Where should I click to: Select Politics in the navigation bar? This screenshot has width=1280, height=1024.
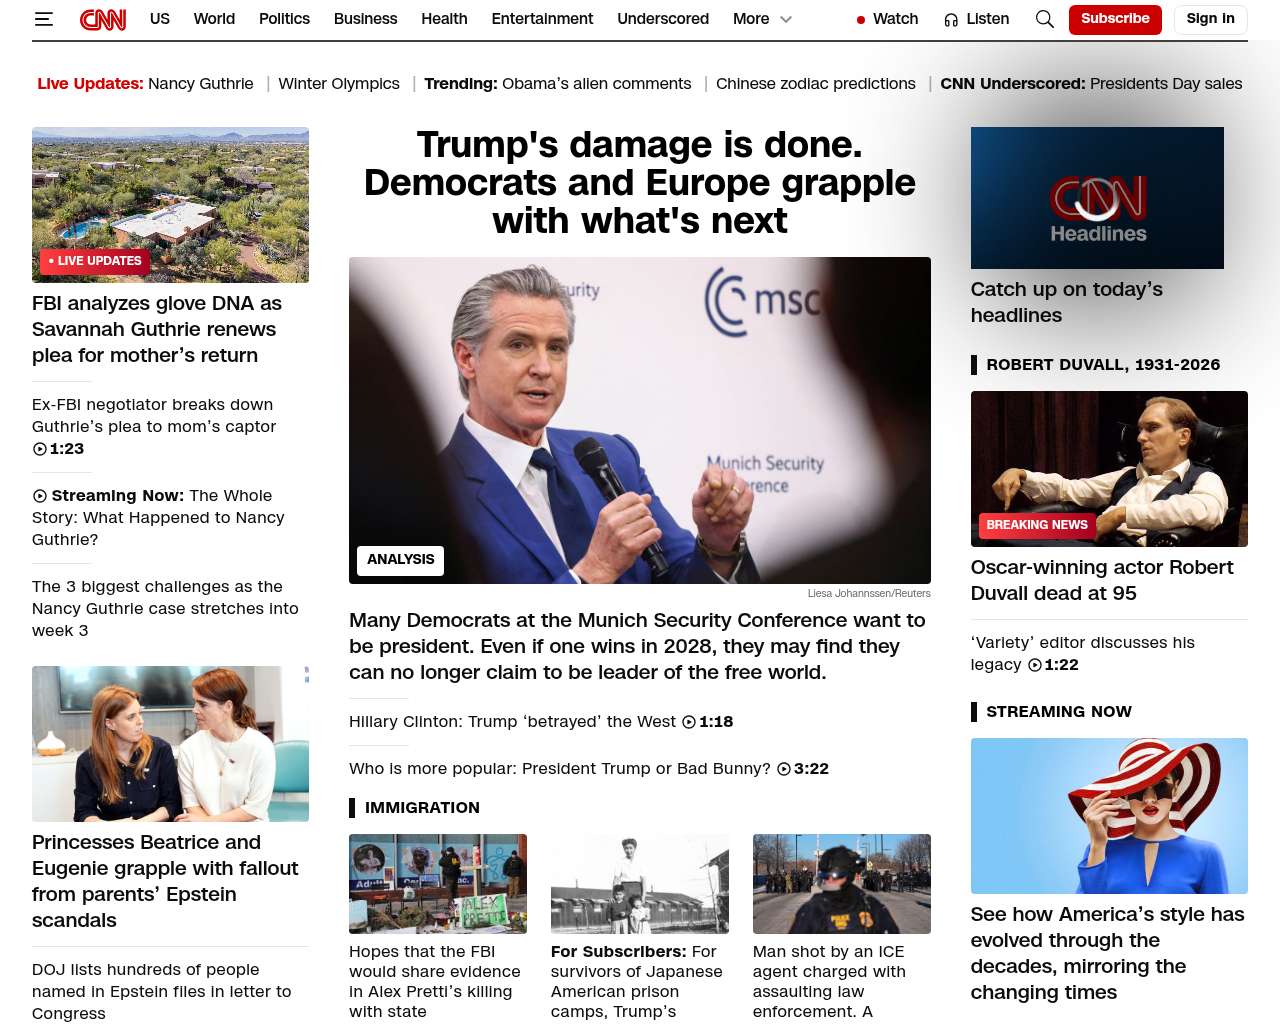click(284, 19)
